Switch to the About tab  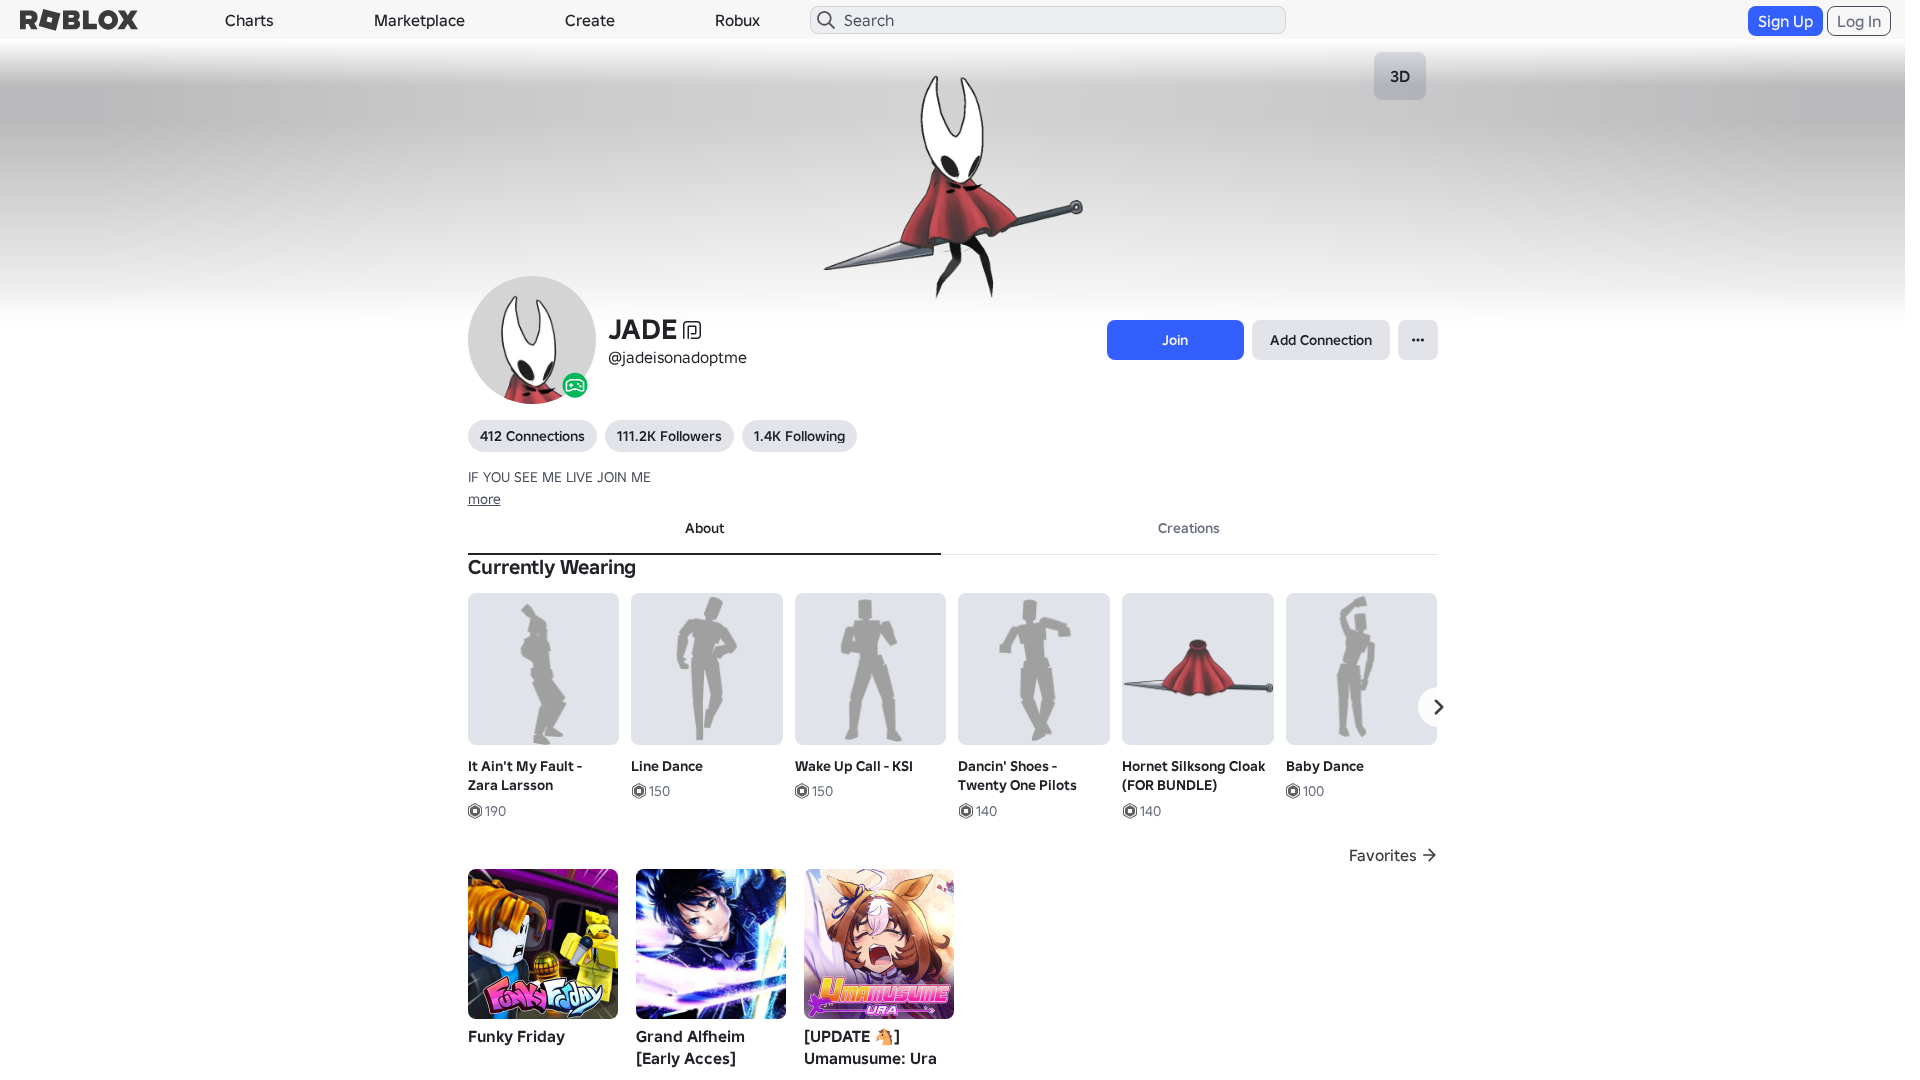tap(704, 528)
